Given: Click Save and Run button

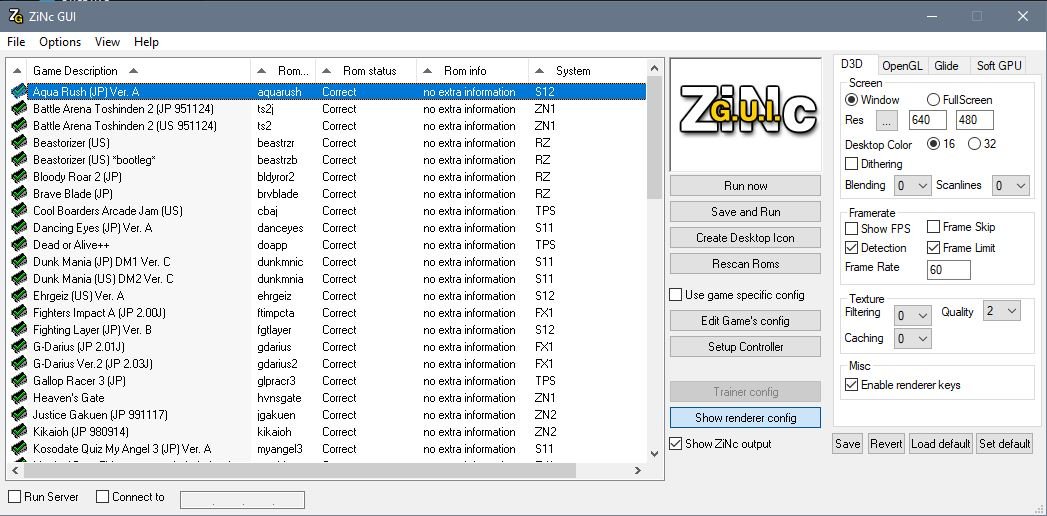Looking at the screenshot, I should [x=745, y=212].
